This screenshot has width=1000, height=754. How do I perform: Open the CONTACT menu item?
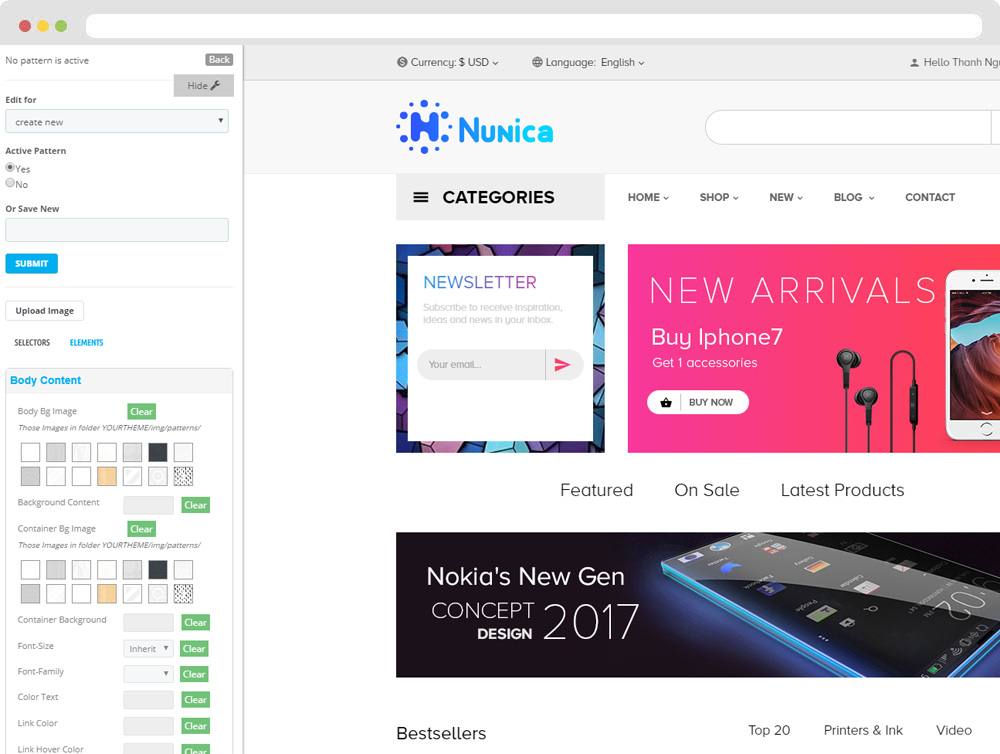[930, 198]
